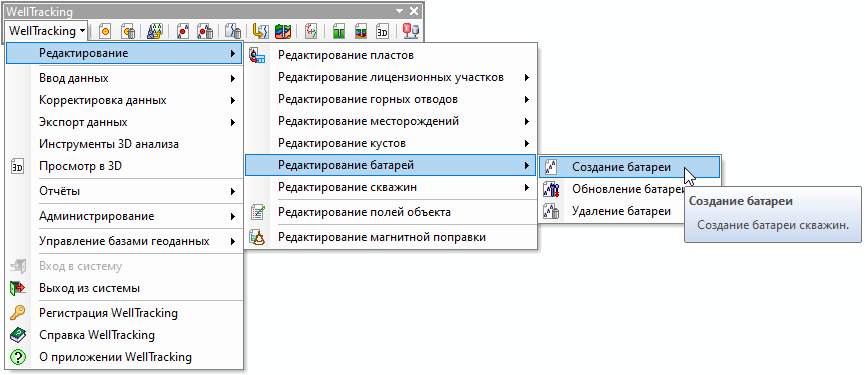Viewport: 865px width, 375px height.
Task: Expand Редактирование месторождений submenu arrow
Action: (x=527, y=121)
